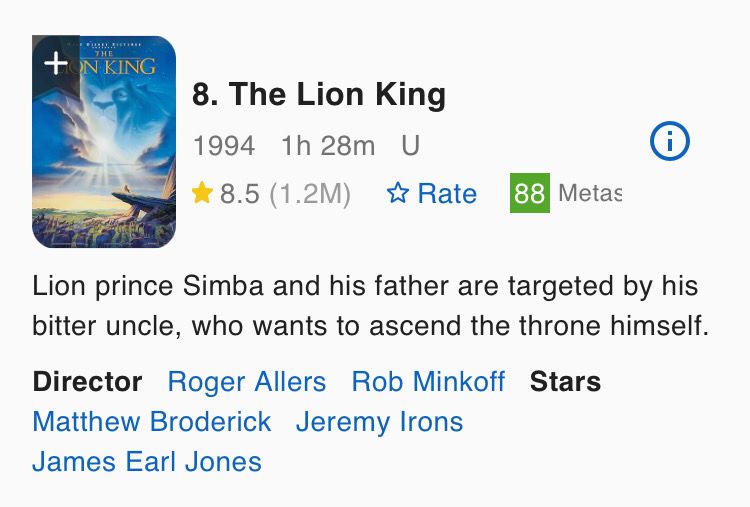Click the yellow star rating icon
The width and height of the screenshot is (750, 507).
click(x=202, y=193)
